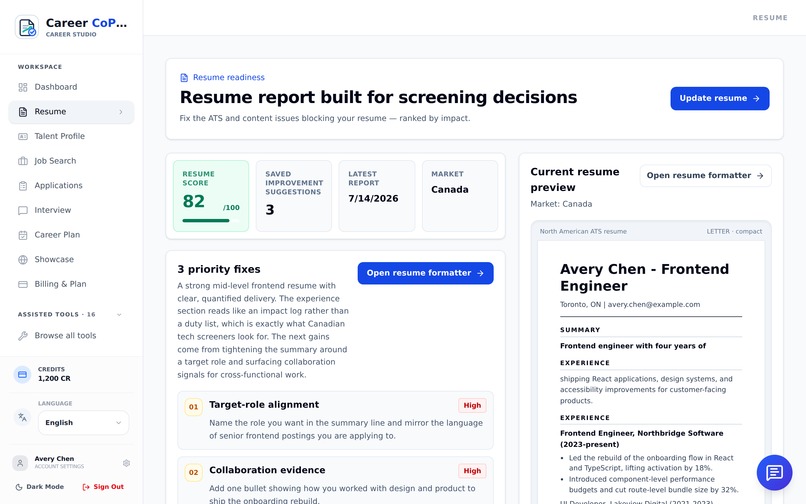Click the '3 priority fixes' heading

coord(219,269)
